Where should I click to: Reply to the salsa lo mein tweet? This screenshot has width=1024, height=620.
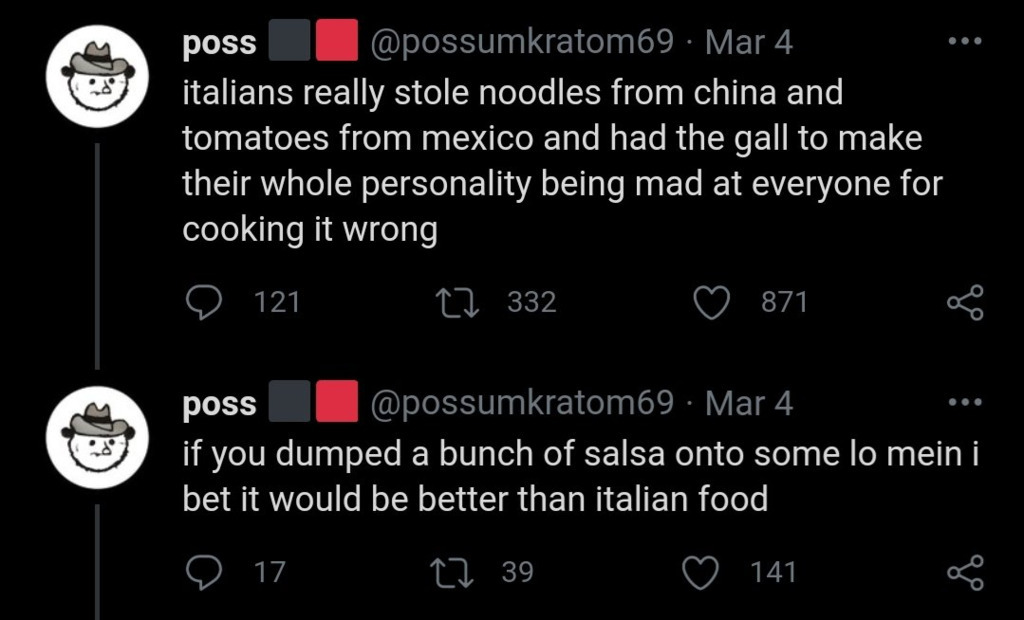coord(204,572)
